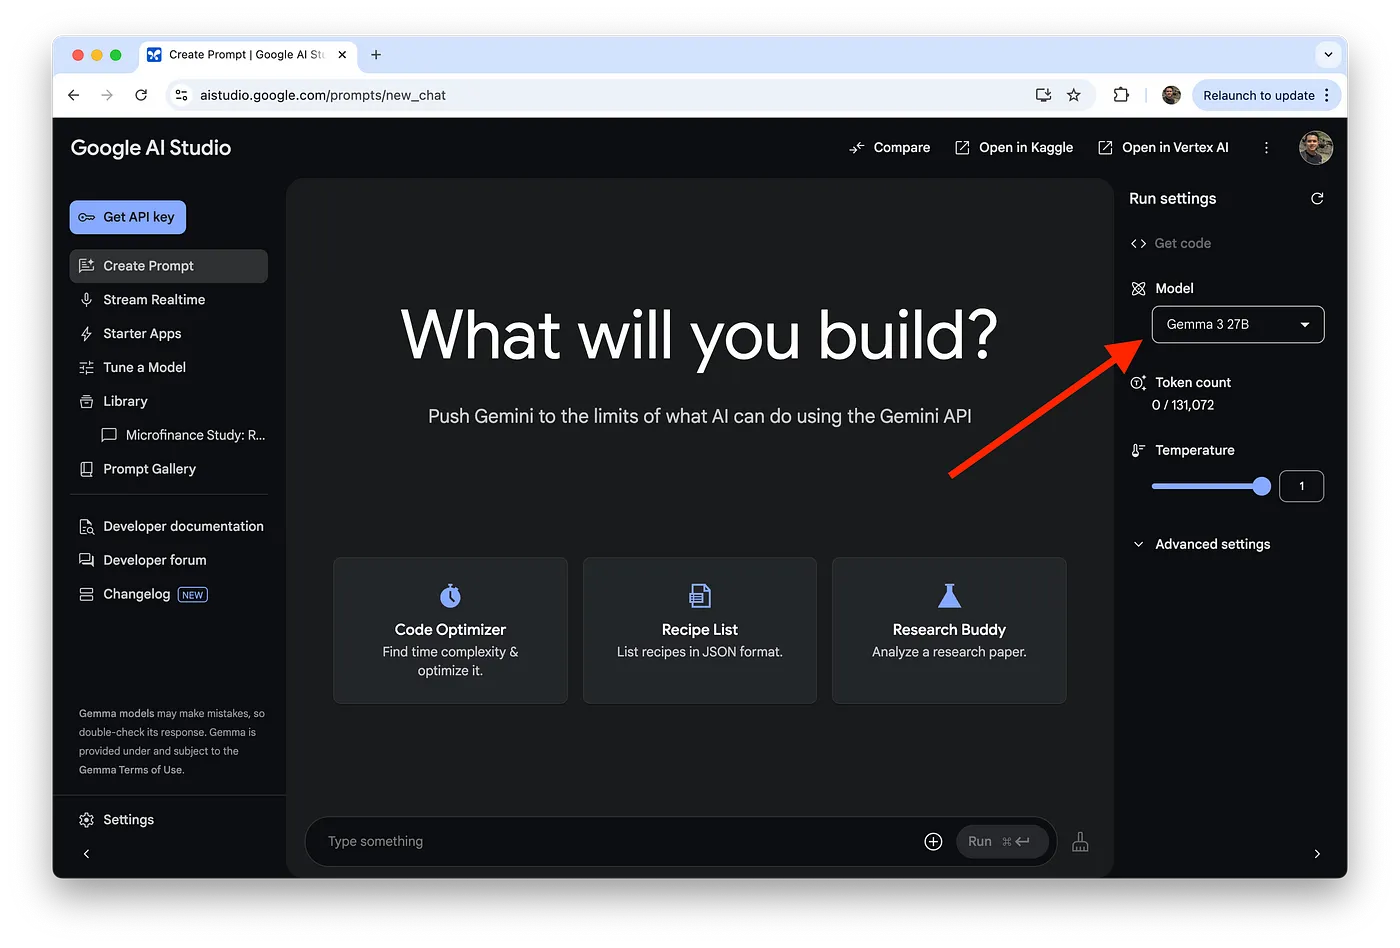Select Create Prompt in the sidebar

pos(169,266)
